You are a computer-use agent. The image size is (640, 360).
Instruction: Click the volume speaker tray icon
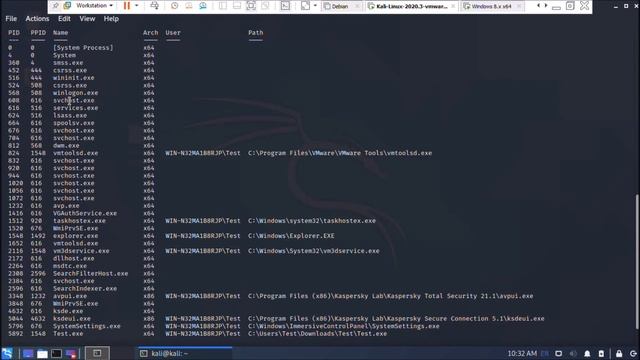click(x=573, y=353)
